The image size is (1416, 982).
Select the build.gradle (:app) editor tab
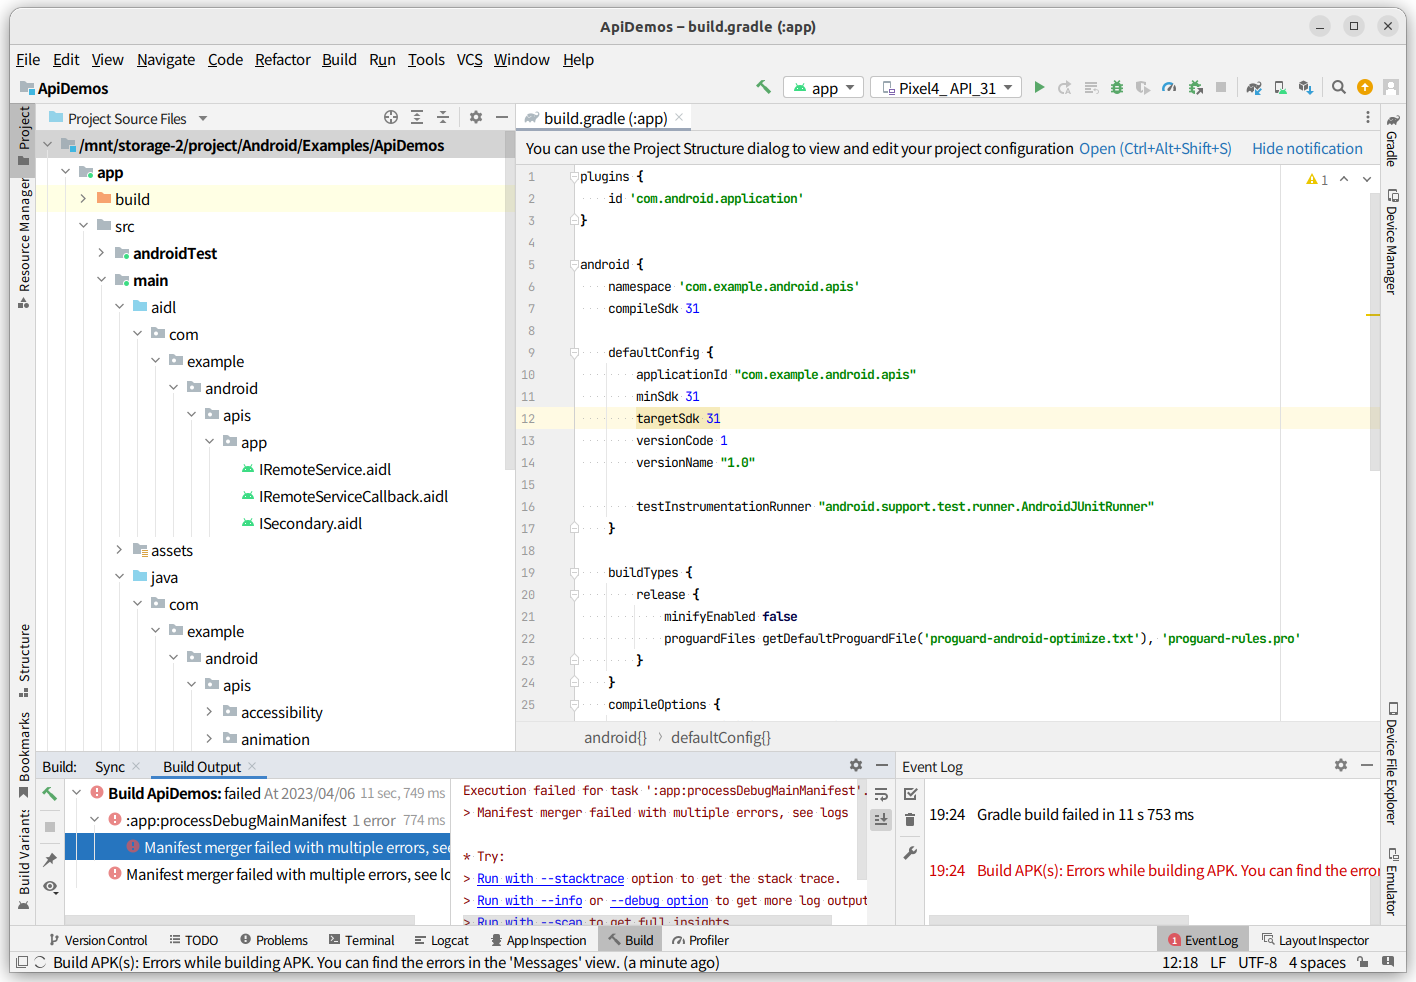(x=605, y=118)
